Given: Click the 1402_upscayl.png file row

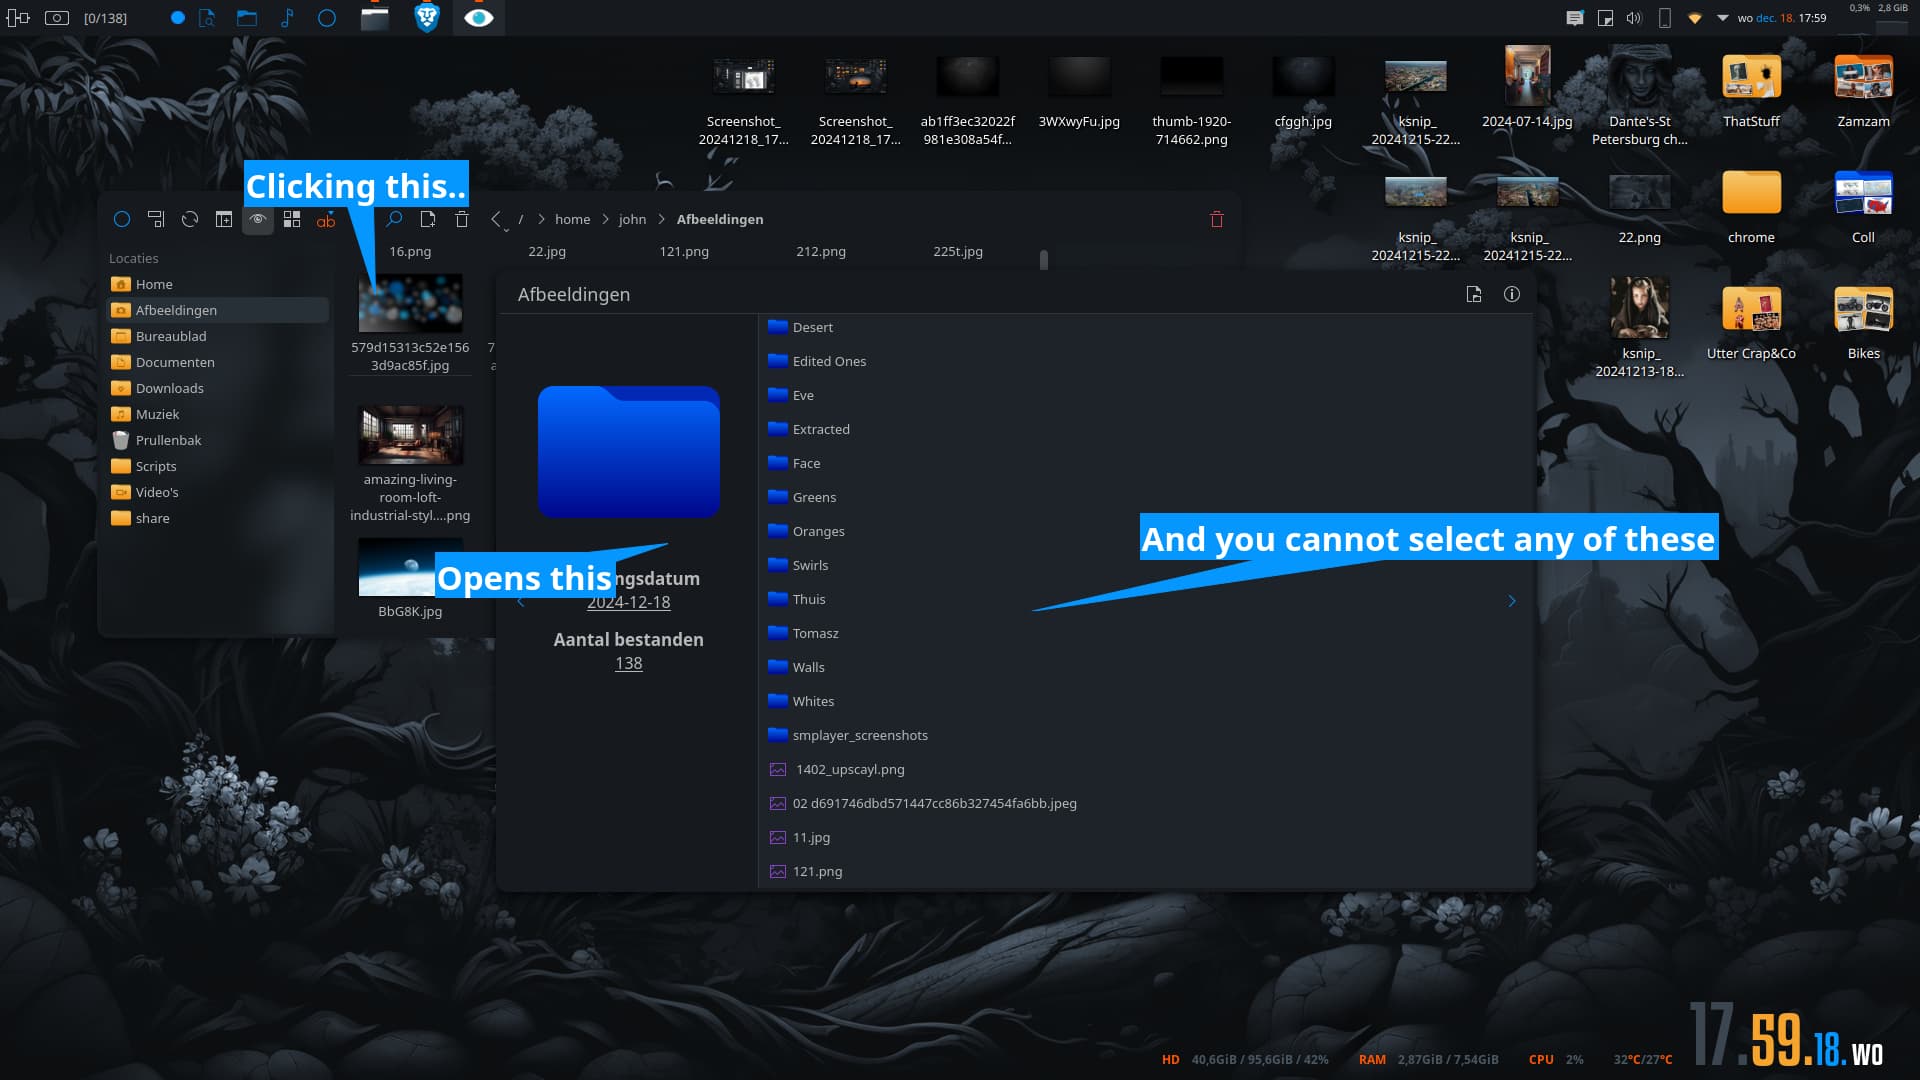Looking at the screenshot, I should (1145, 769).
